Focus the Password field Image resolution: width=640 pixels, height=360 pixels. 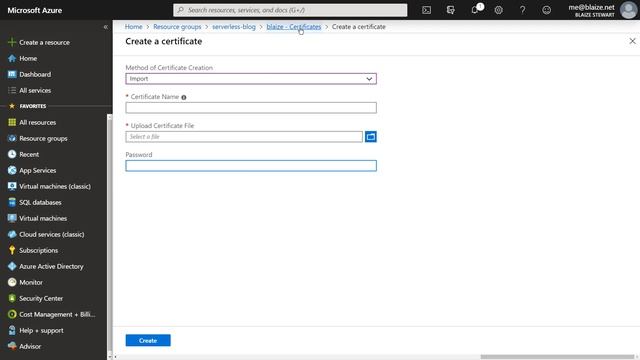(x=251, y=166)
